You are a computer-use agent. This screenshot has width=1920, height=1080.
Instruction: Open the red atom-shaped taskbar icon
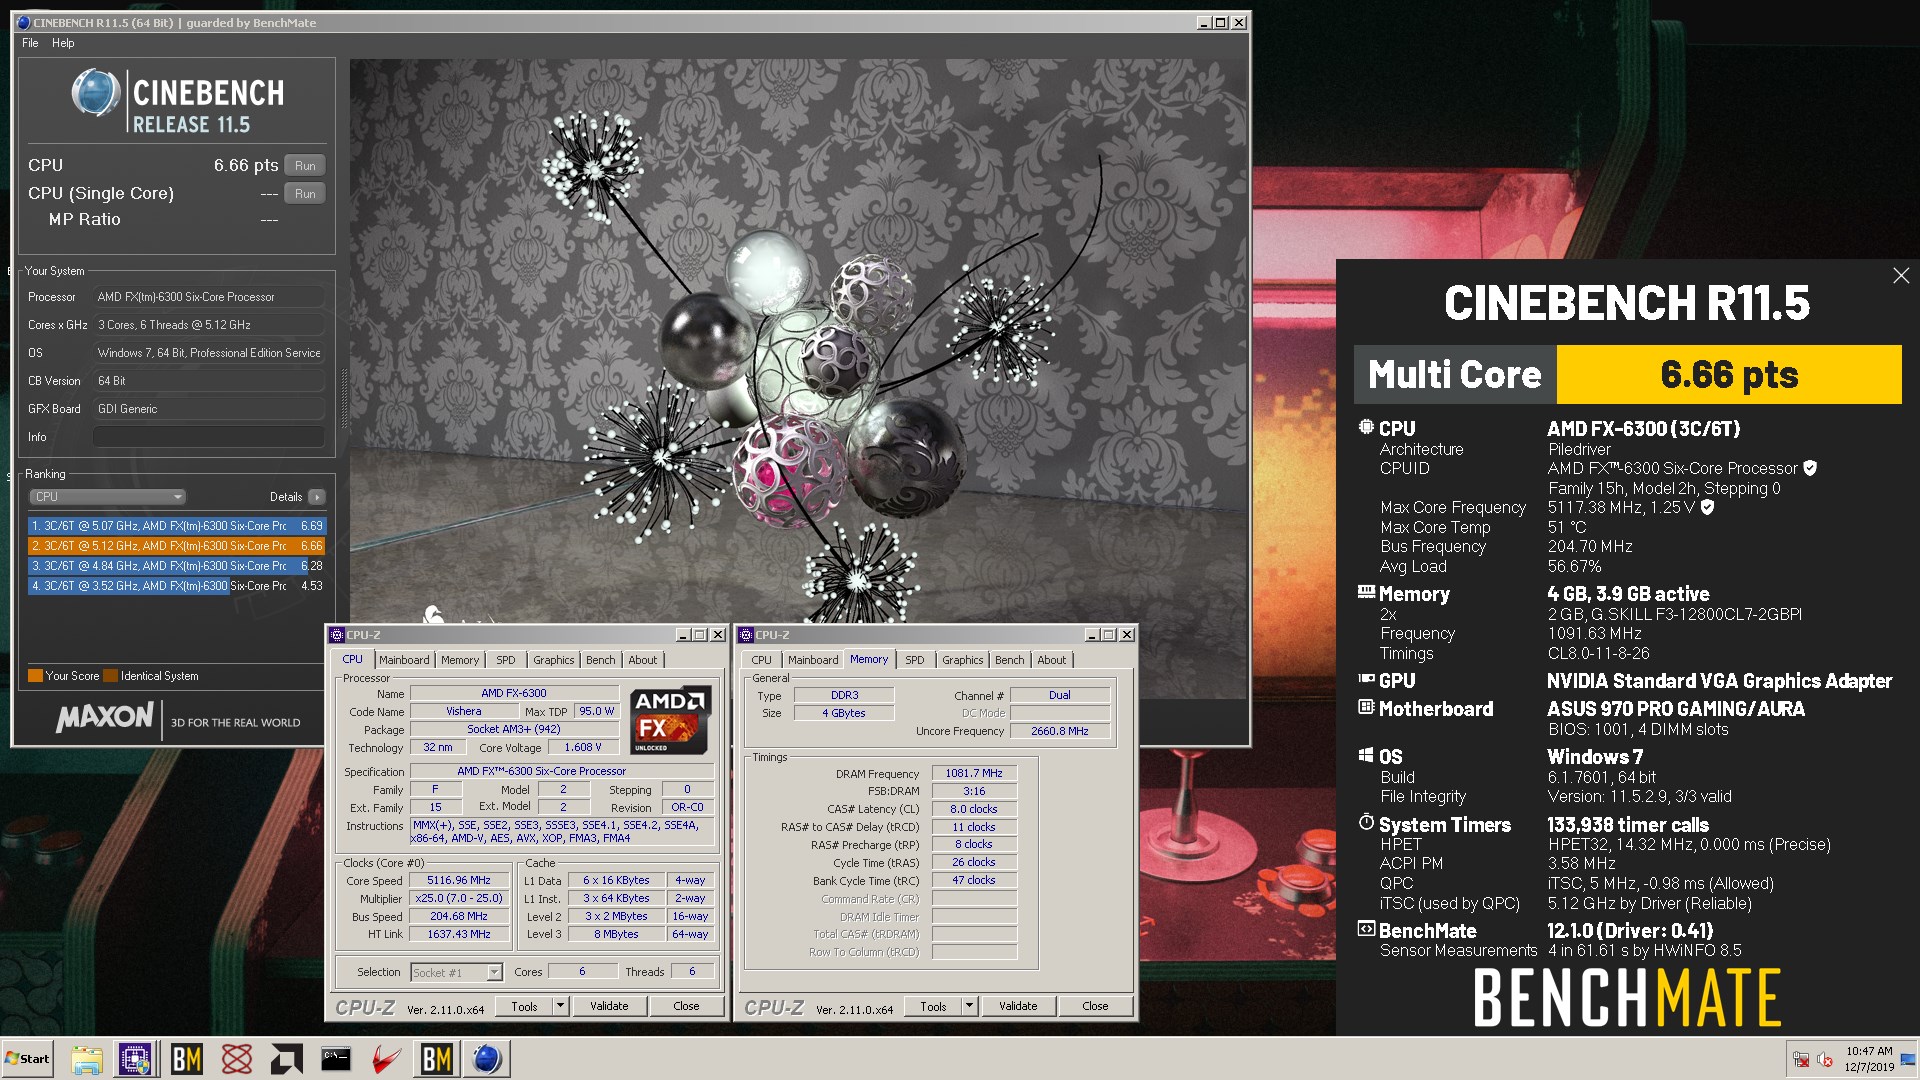237,1059
